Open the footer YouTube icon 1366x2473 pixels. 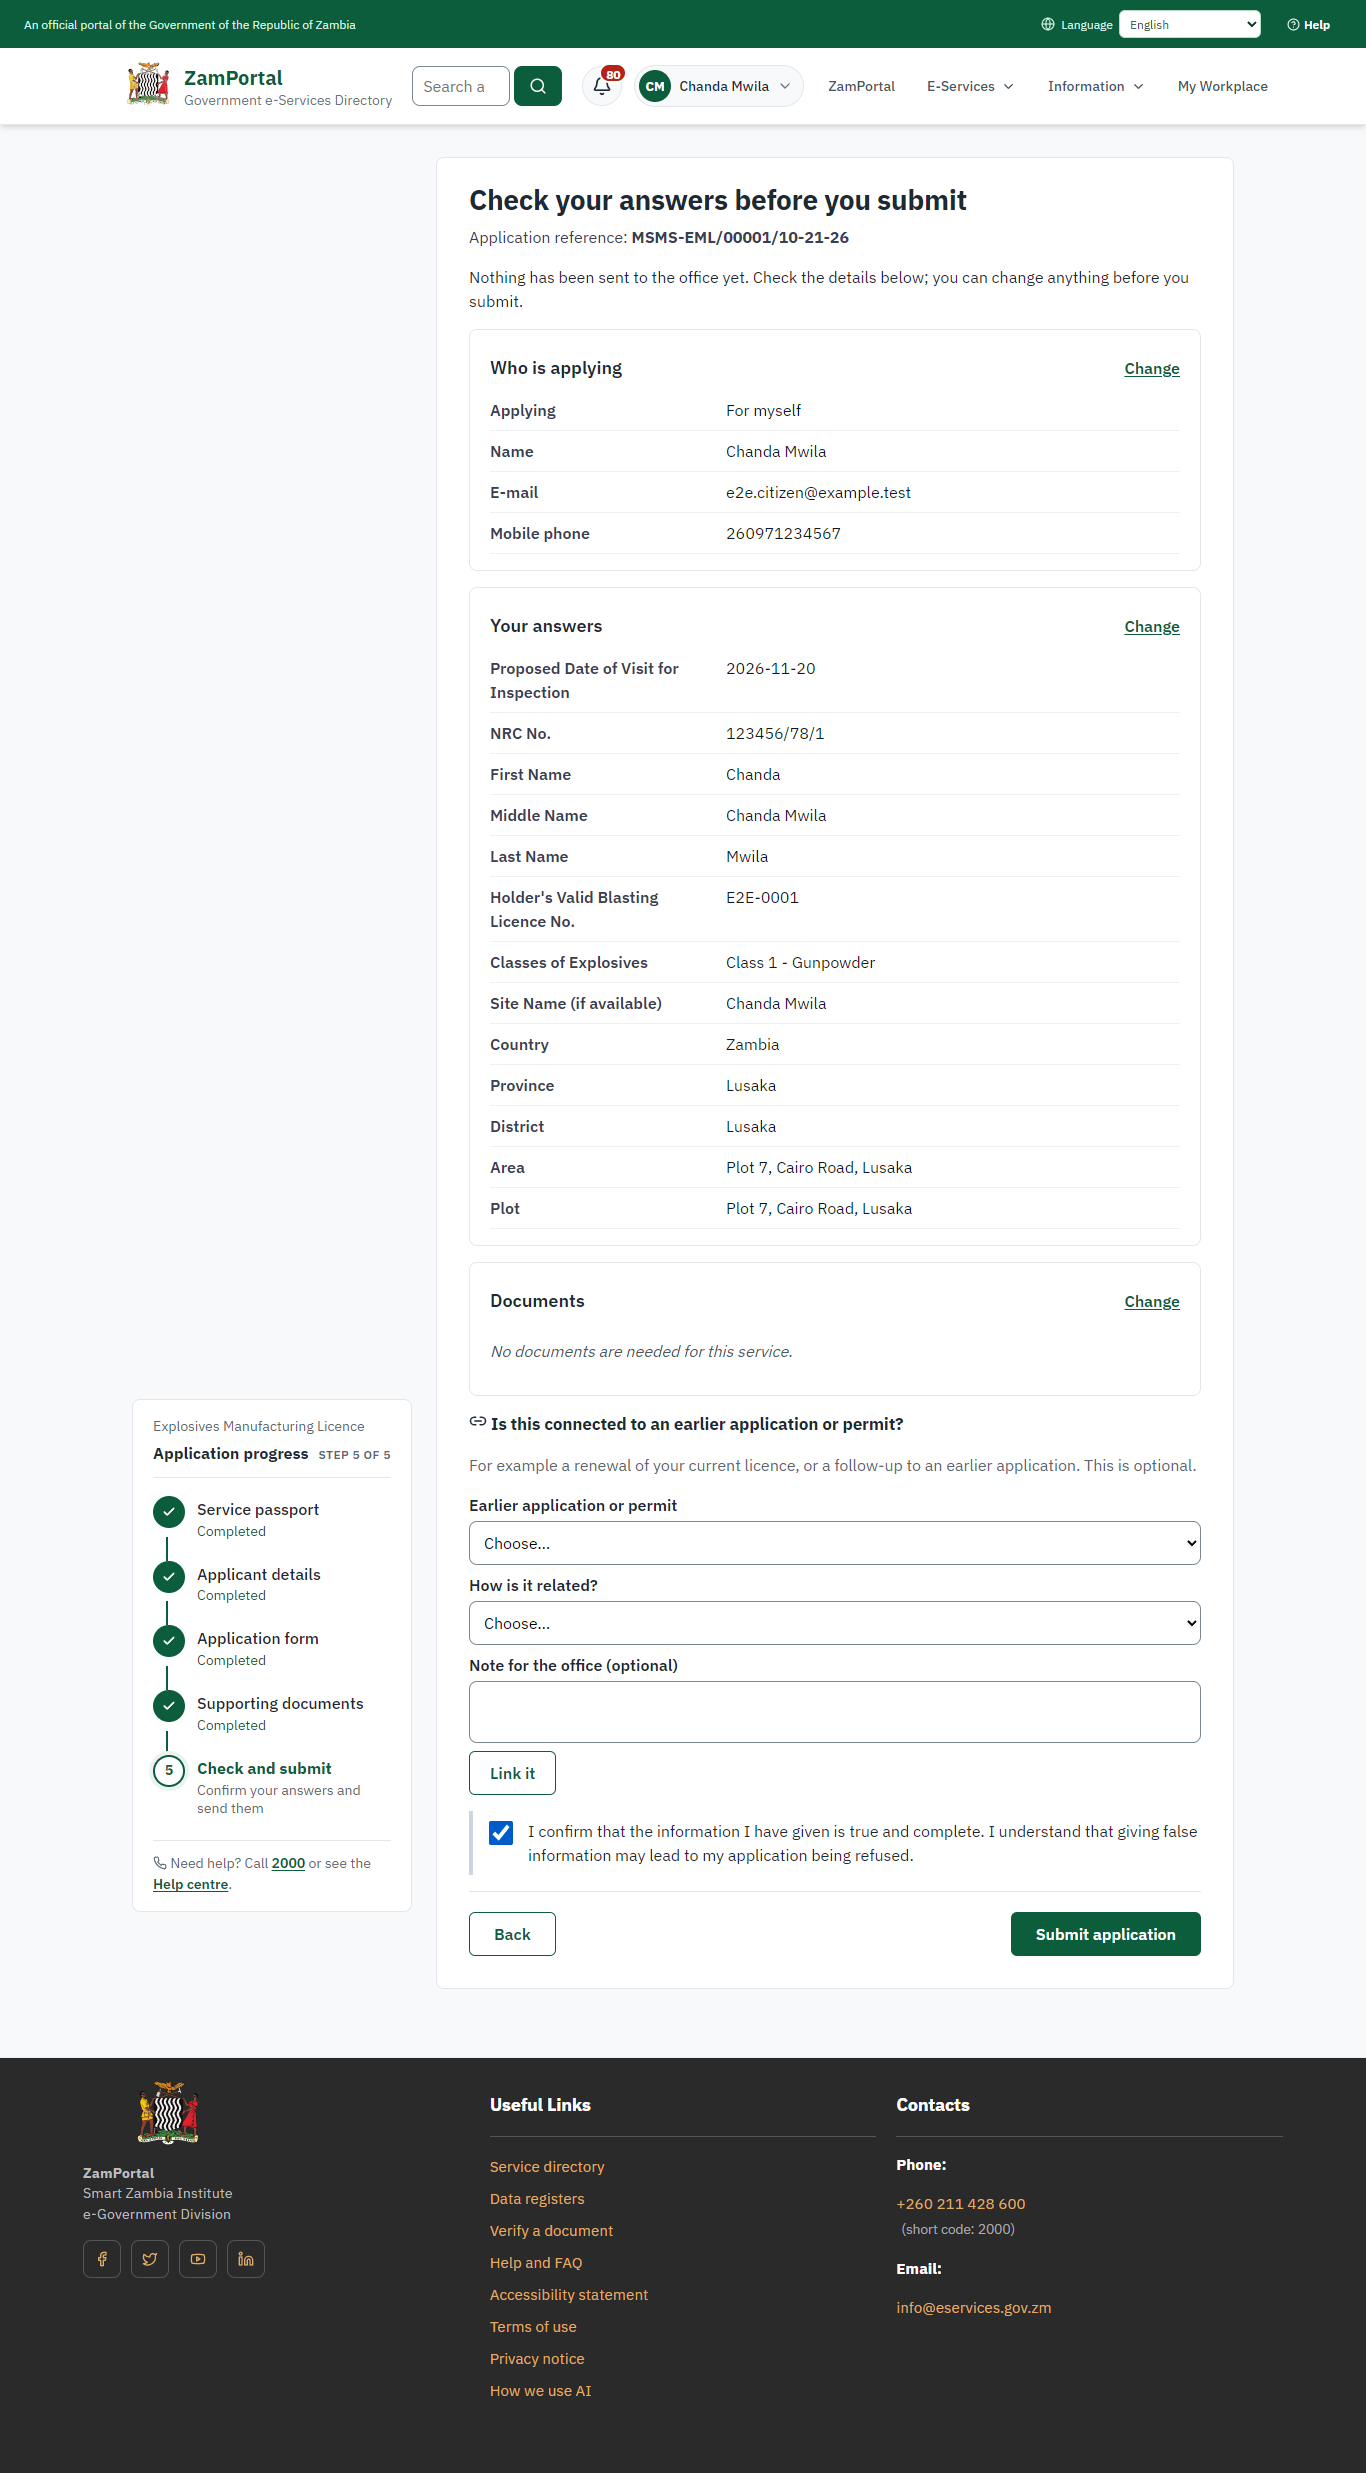click(x=198, y=2259)
